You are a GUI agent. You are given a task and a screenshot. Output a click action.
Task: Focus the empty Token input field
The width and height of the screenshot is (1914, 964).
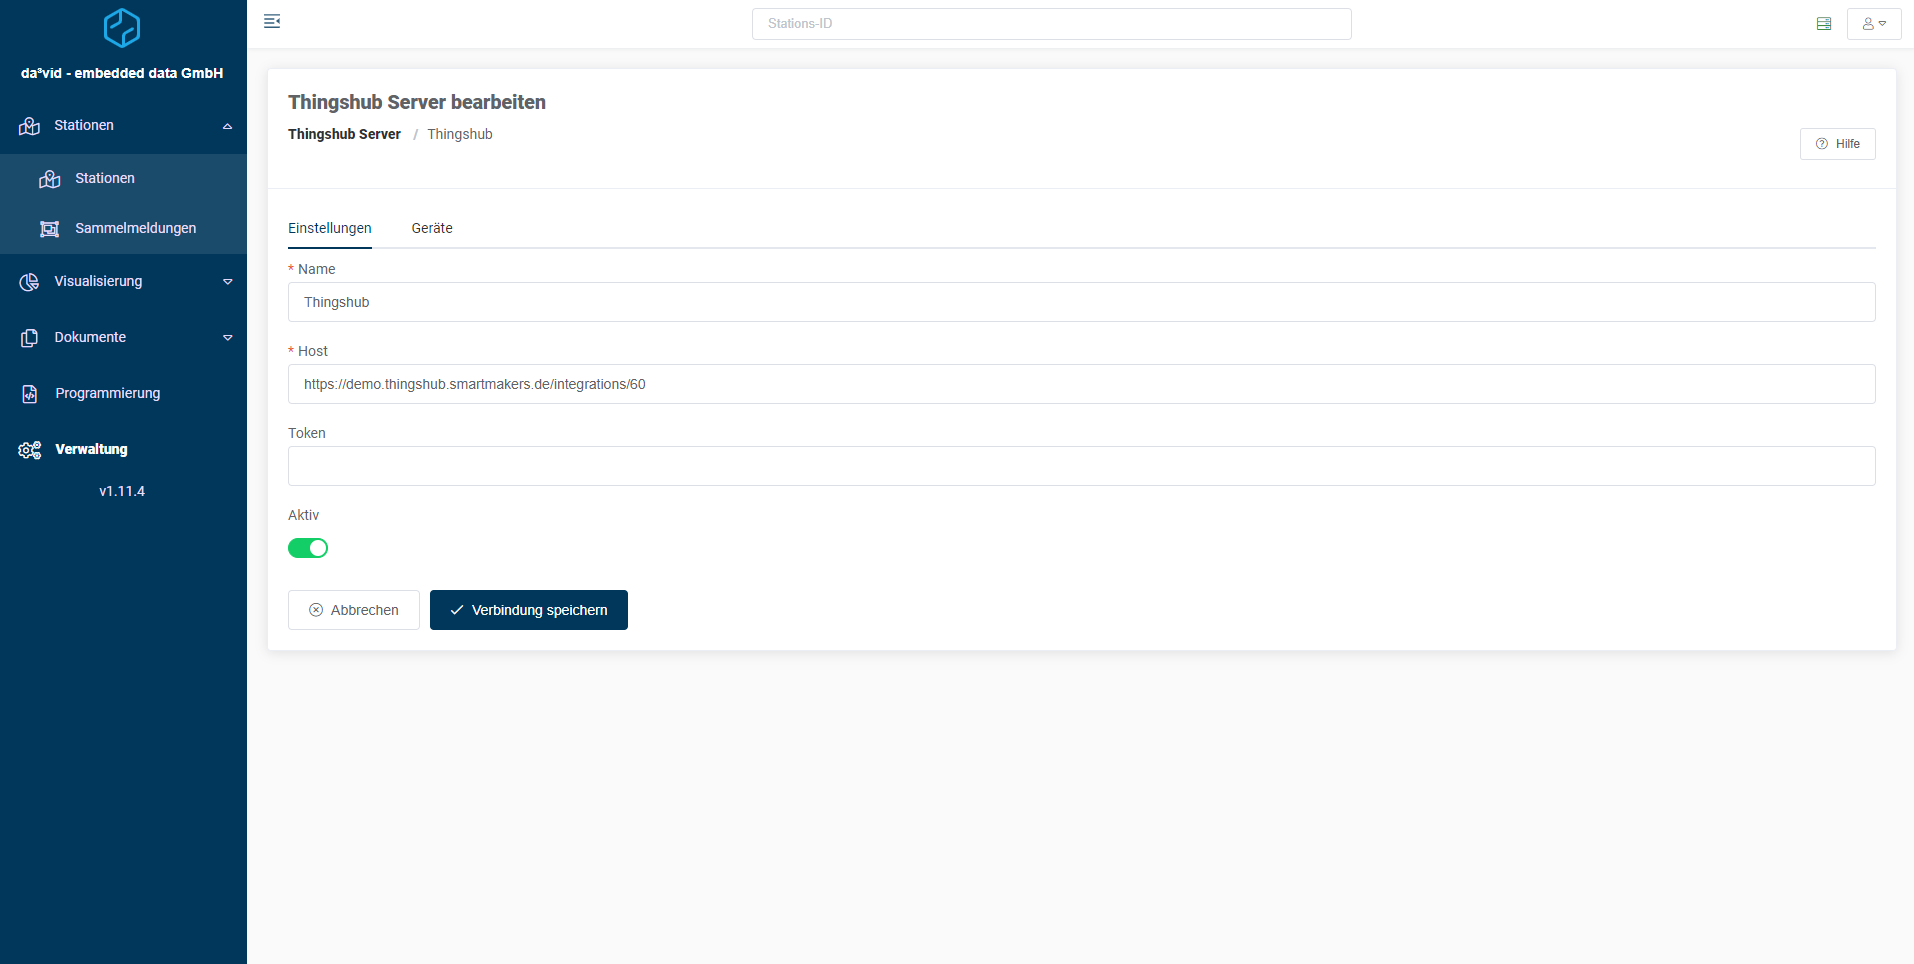(1081, 466)
